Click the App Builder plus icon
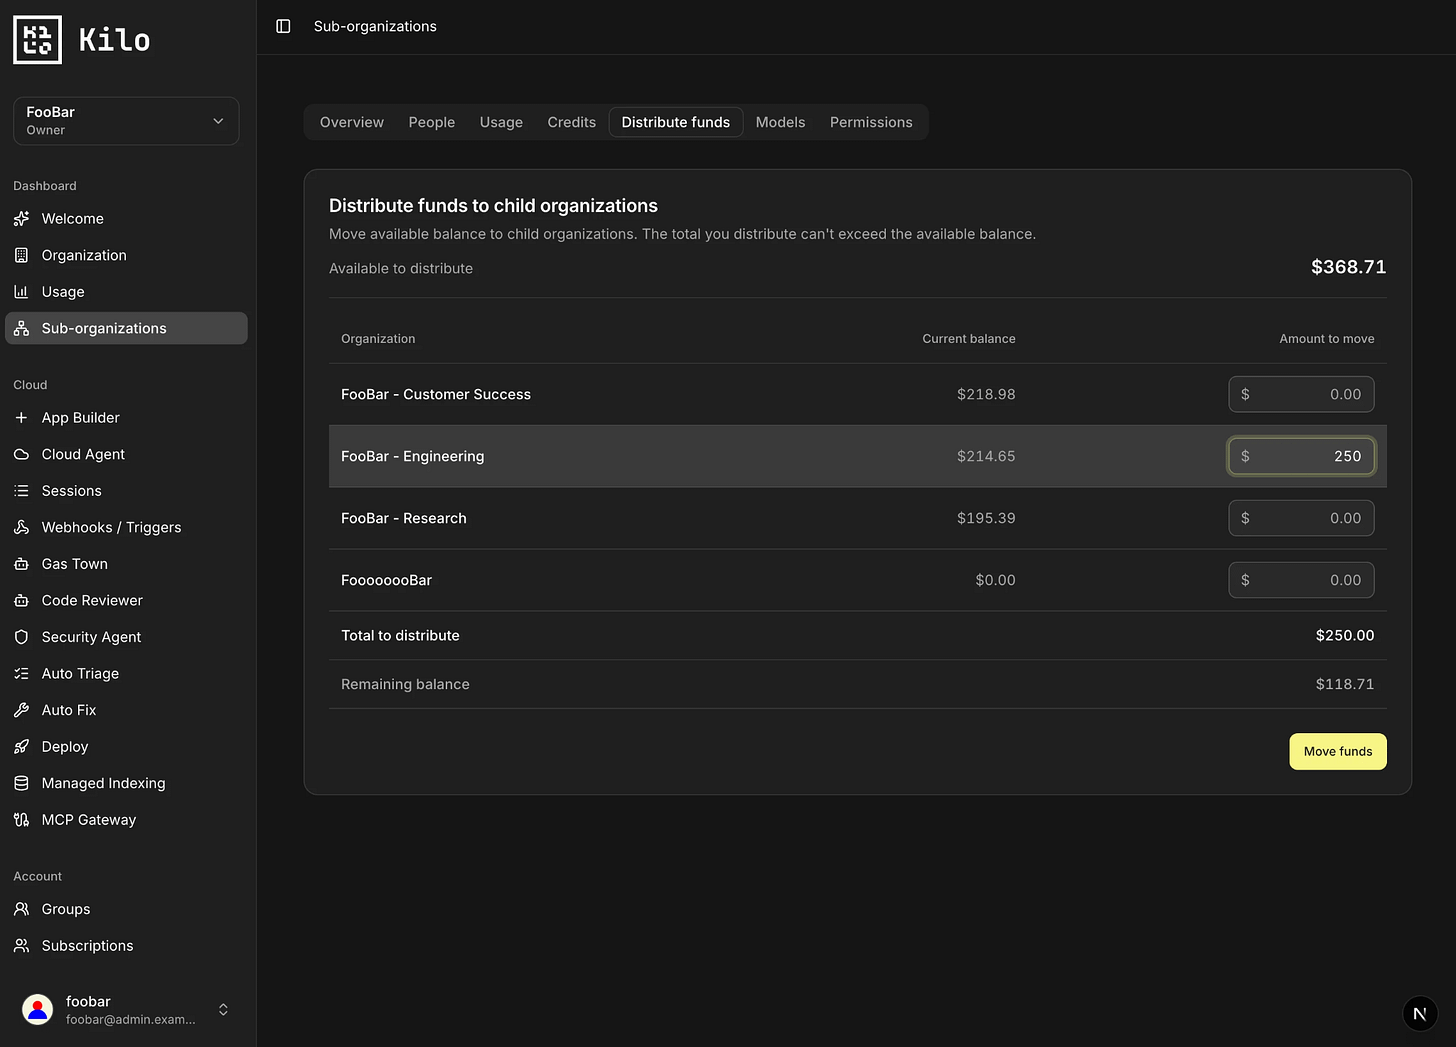 coord(21,418)
